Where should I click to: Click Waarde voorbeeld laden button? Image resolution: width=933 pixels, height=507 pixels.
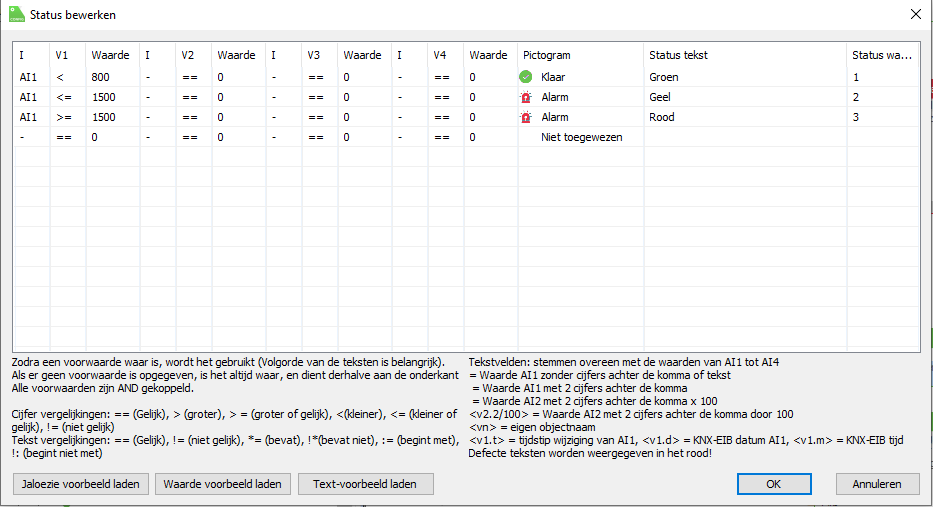224,484
